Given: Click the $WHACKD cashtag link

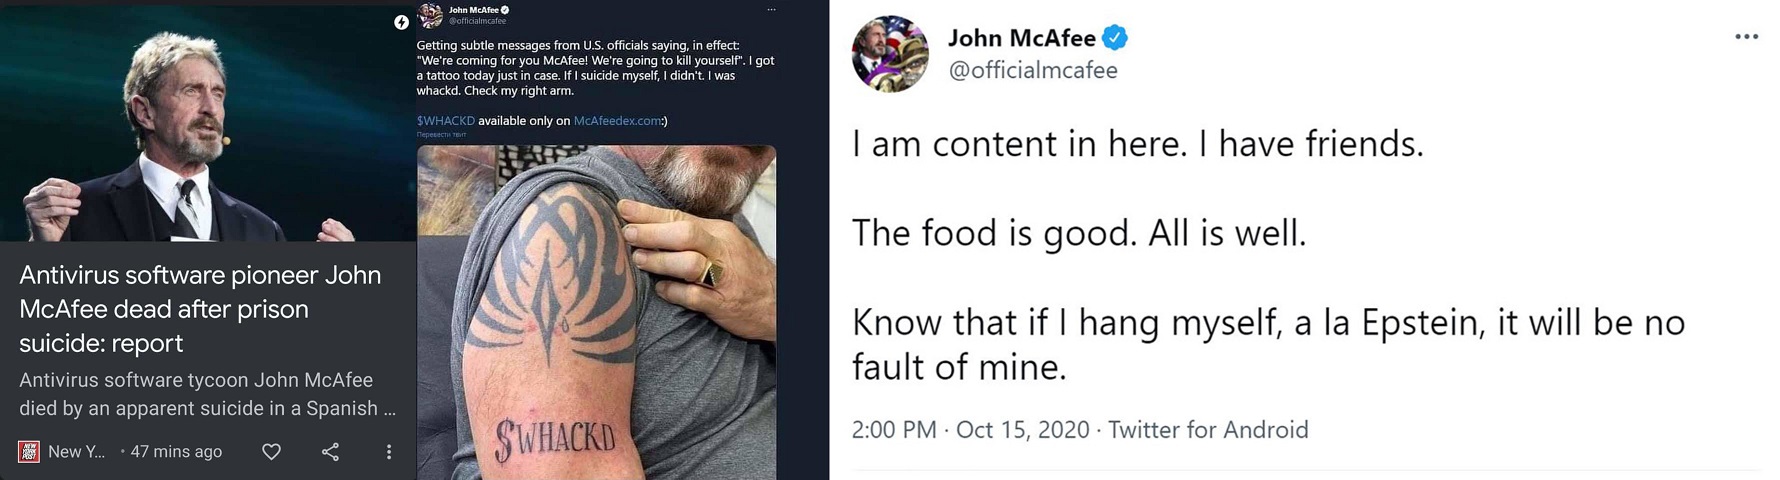Looking at the screenshot, I should click(445, 121).
